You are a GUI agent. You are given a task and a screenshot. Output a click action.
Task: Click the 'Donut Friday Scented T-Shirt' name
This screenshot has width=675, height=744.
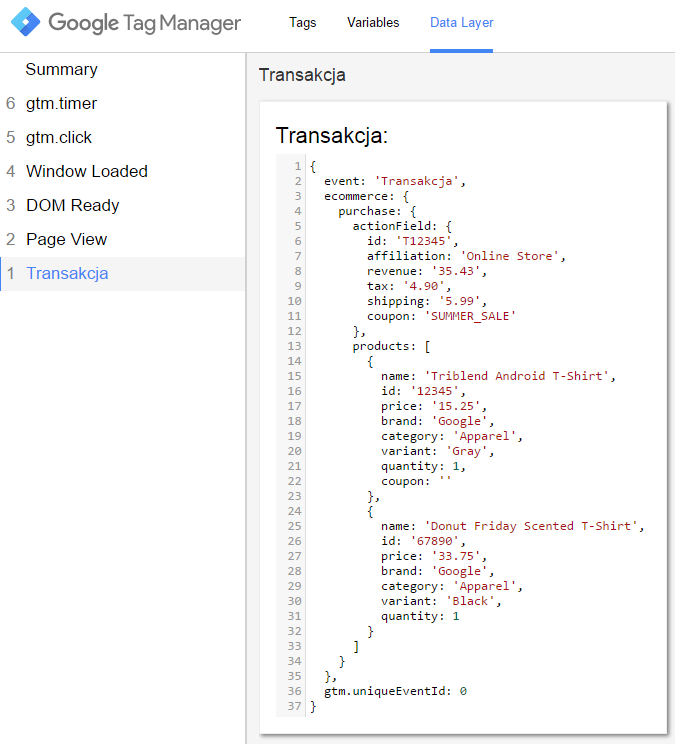point(533,526)
